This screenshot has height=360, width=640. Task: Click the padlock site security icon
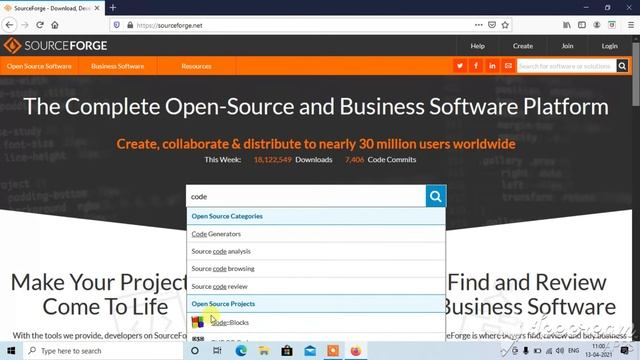point(130,25)
